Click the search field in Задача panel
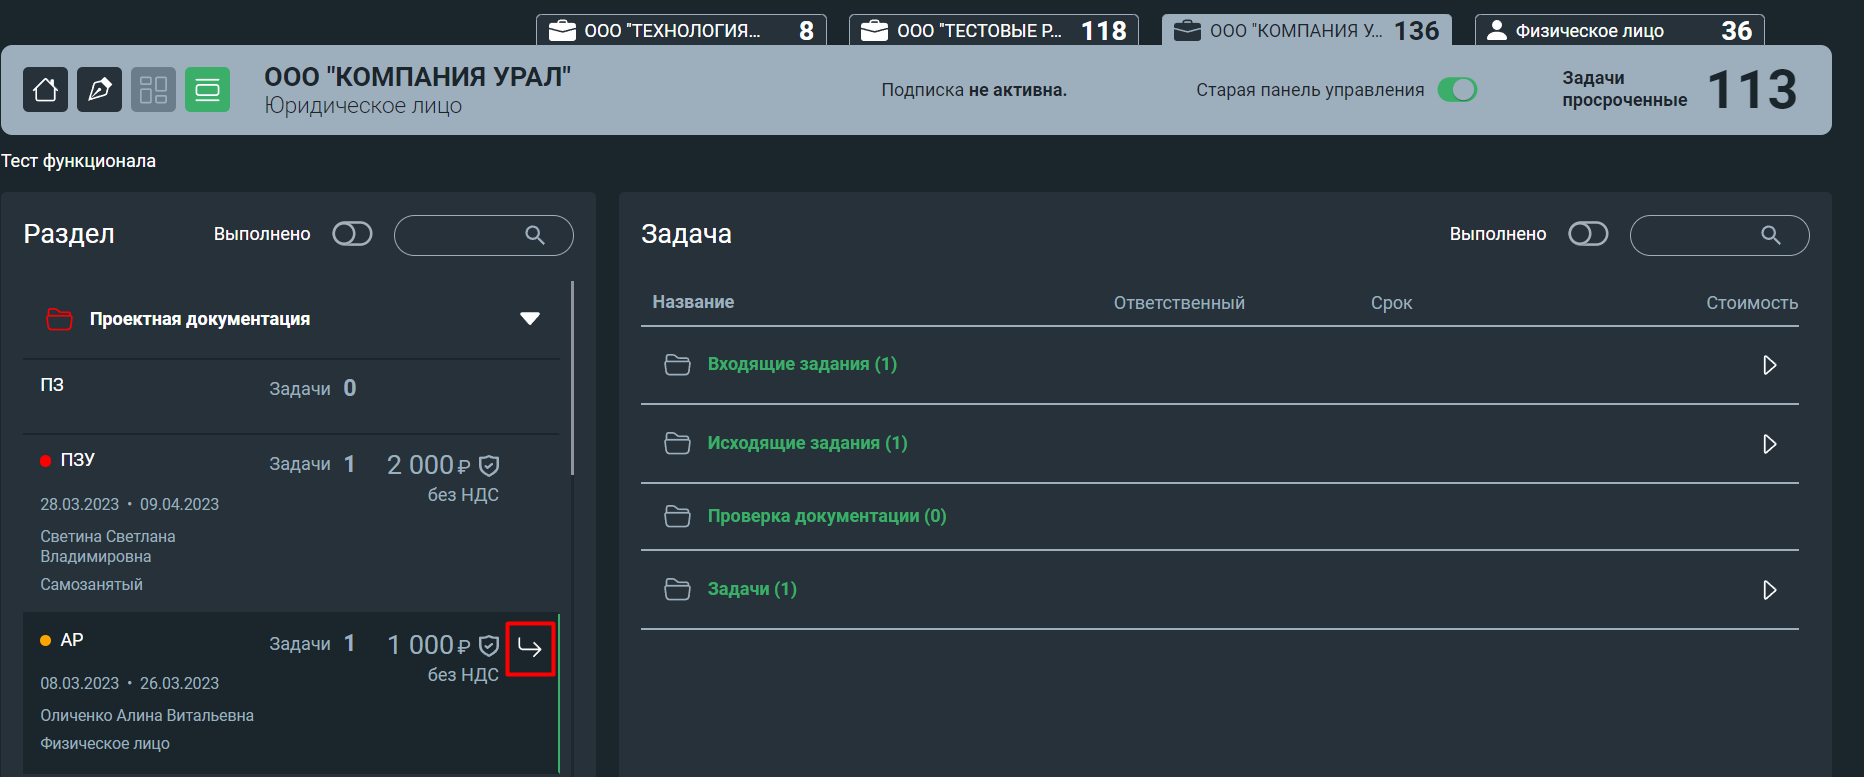 (1720, 235)
